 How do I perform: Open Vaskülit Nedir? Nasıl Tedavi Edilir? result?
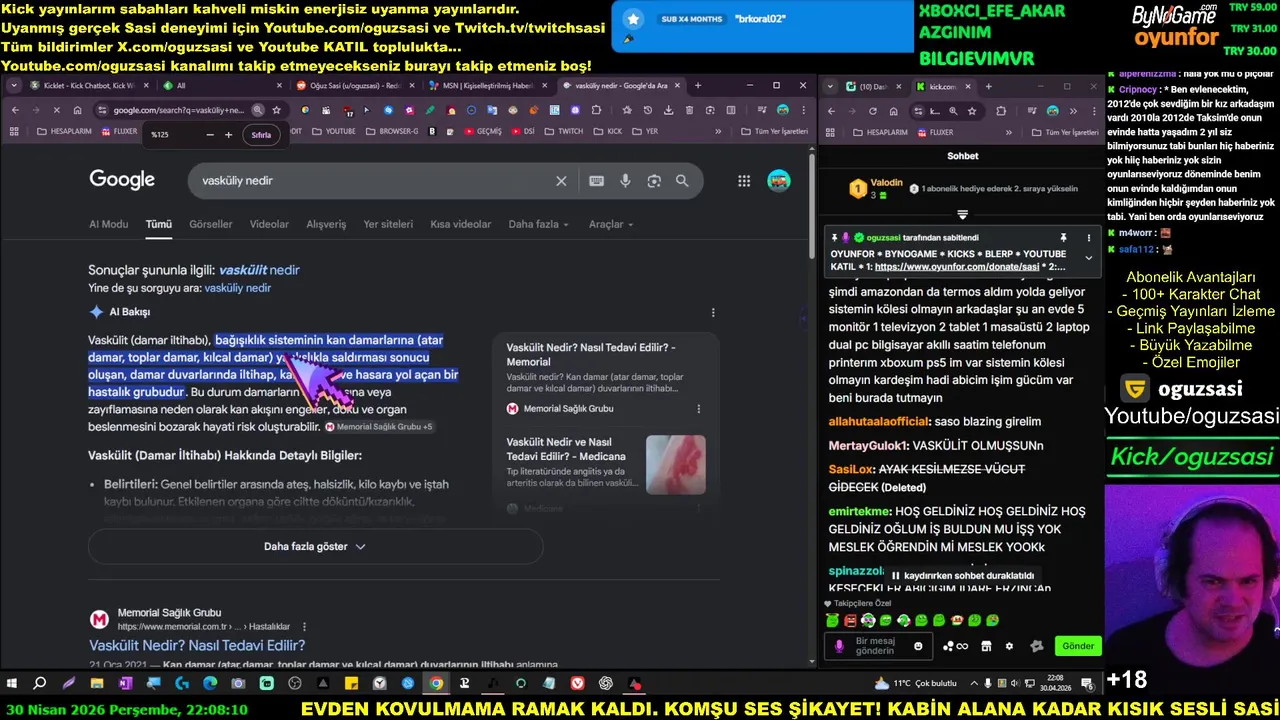tap(197, 646)
